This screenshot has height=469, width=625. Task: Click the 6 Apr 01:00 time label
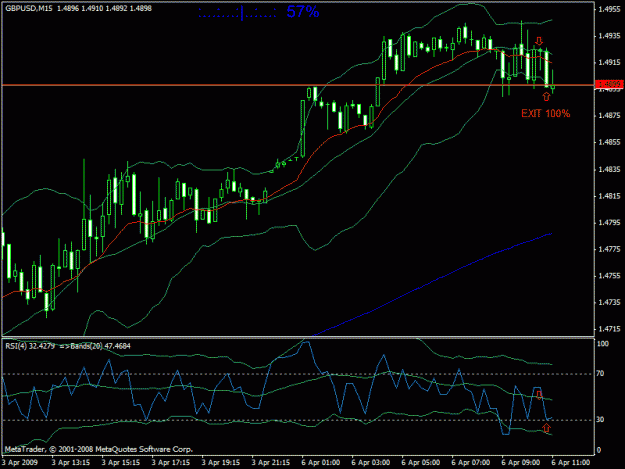320,463
